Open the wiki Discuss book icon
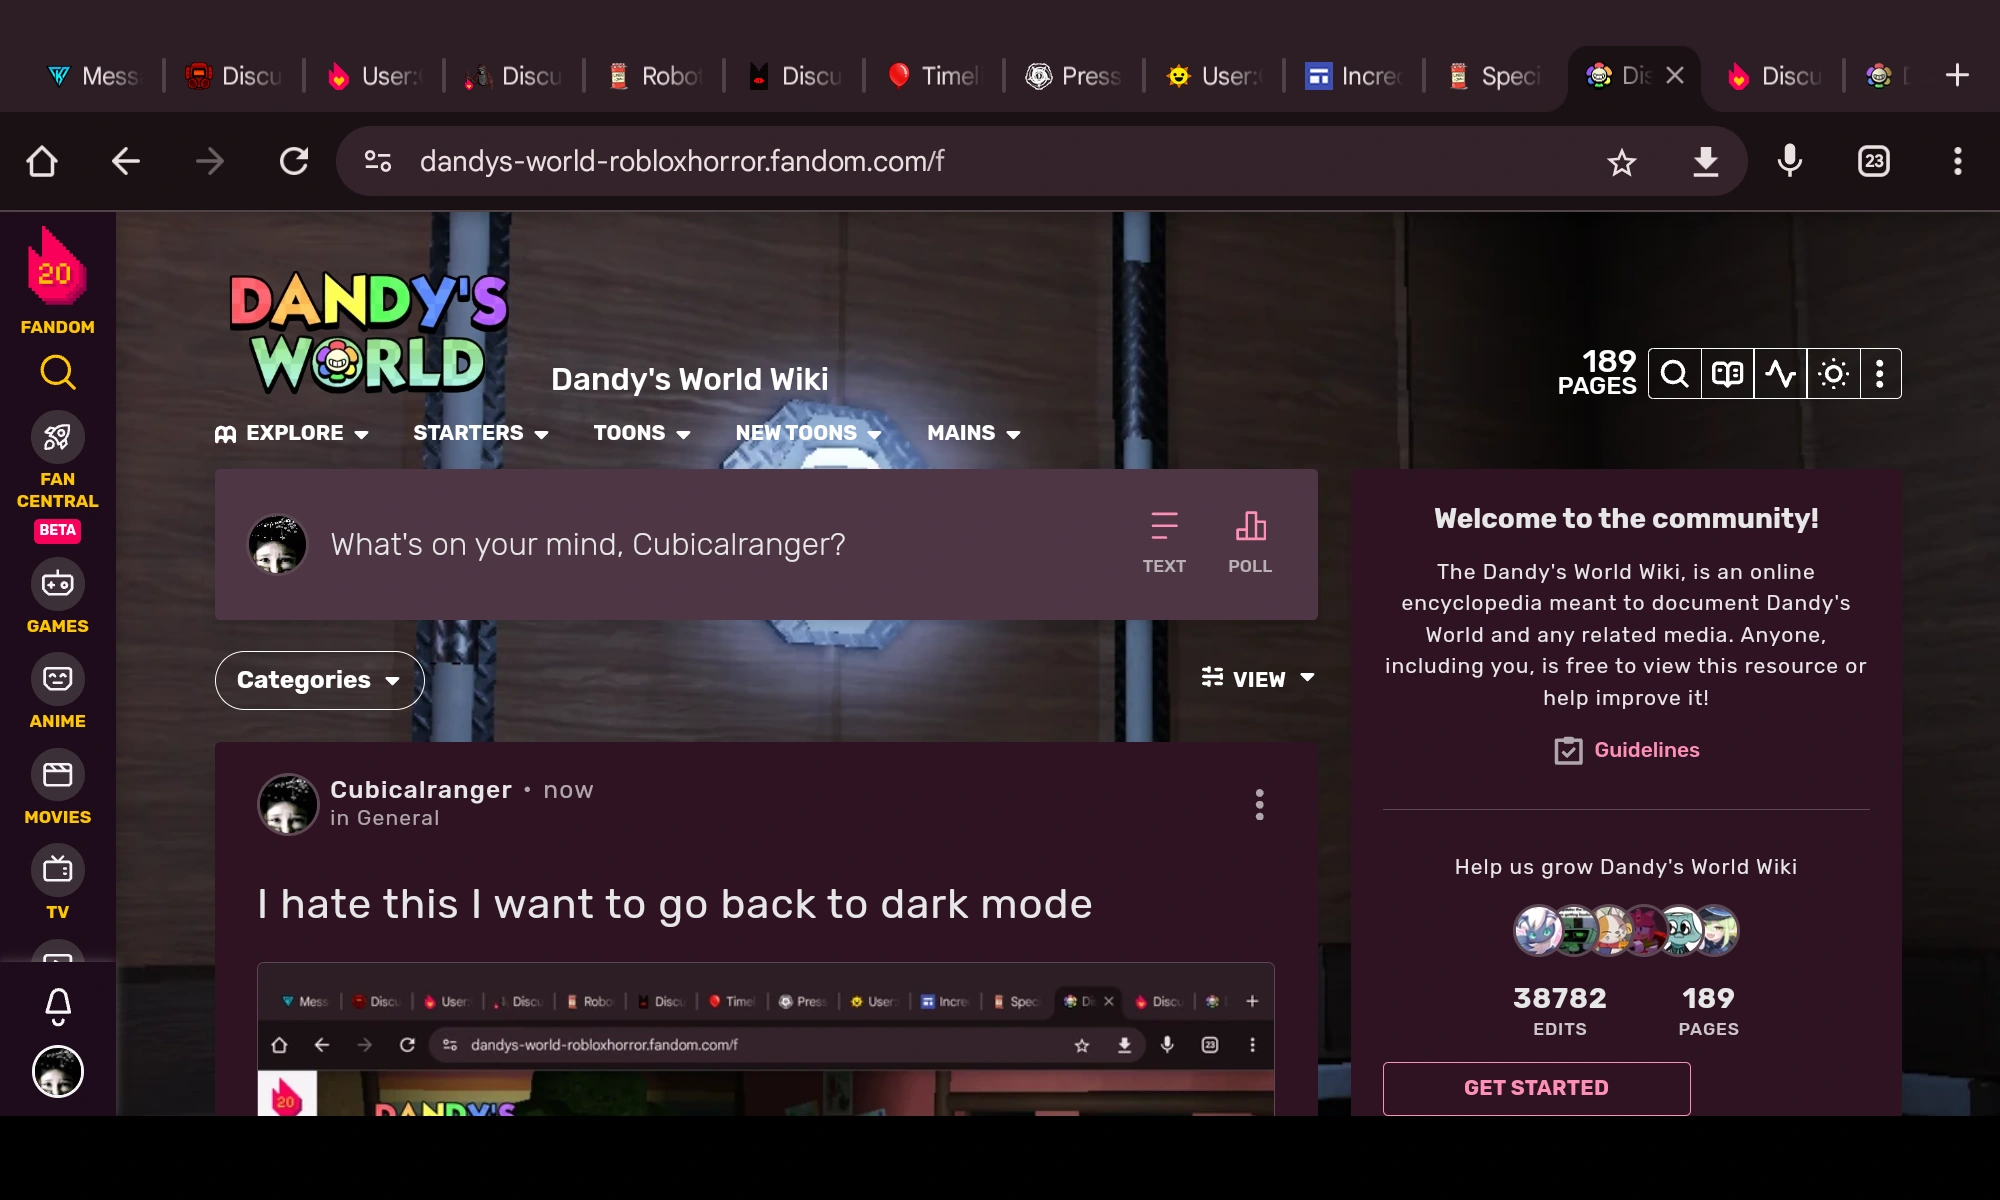 coord(1727,374)
